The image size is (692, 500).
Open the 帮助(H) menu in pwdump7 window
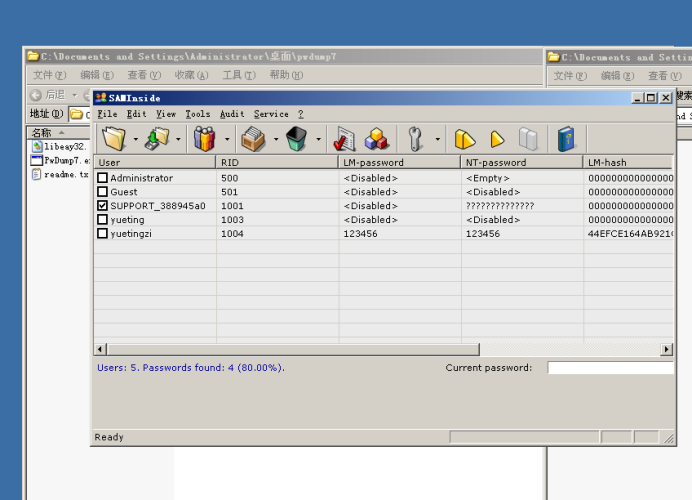[x=286, y=75]
